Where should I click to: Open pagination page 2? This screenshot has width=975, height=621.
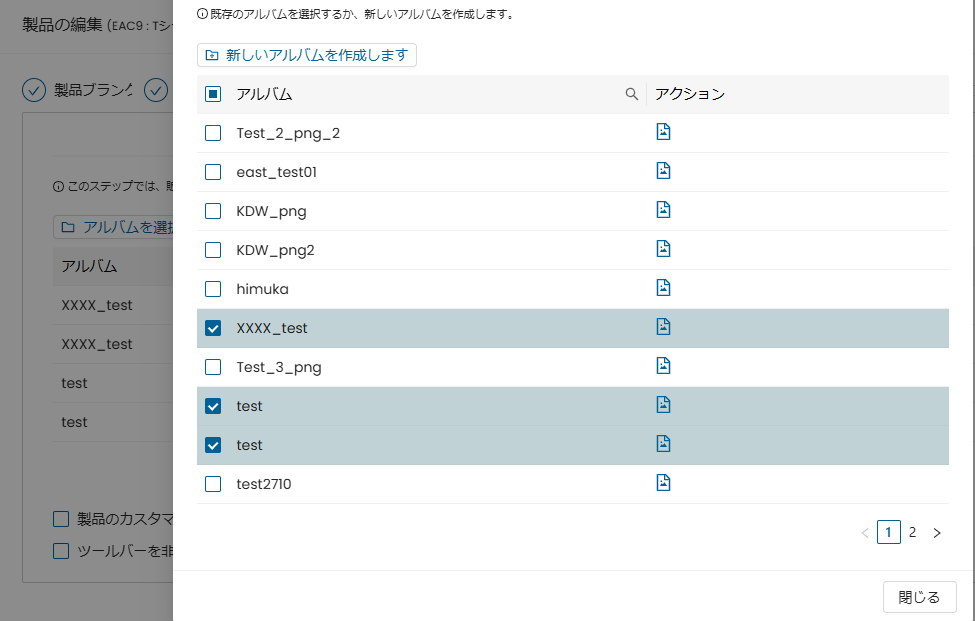pyautogui.click(x=912, y=532)
